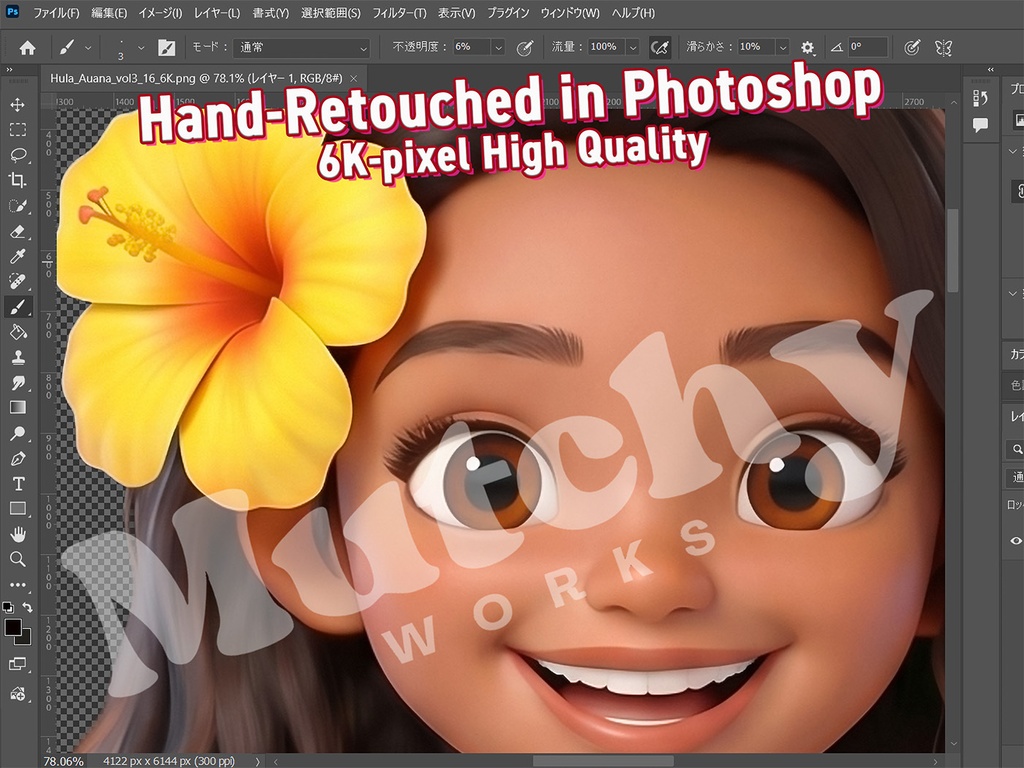Image resolution: width=1024 pixels, height=768 pixels.
Task: Select the Rectangular Marquee tool
Action: click(x=18, y=129)
